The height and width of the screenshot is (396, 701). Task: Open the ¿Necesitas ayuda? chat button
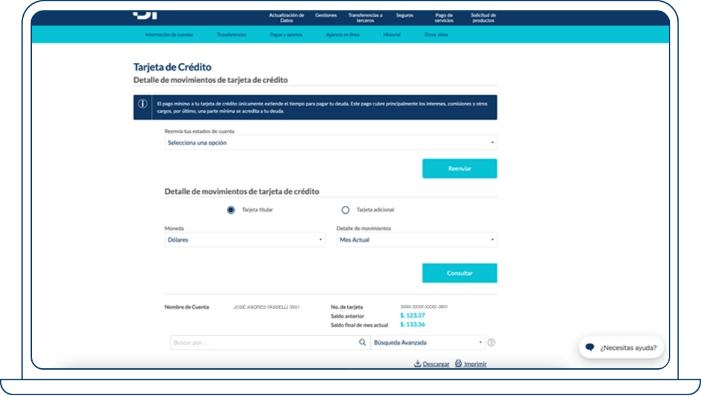click(x=621, y=347)
